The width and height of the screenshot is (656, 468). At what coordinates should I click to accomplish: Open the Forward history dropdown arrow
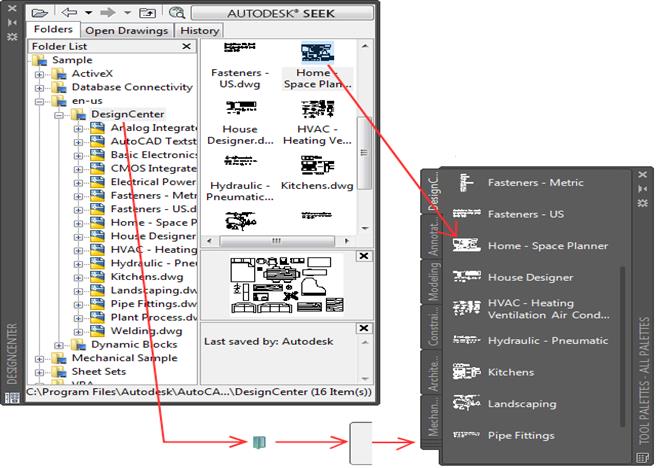point(127,13)
